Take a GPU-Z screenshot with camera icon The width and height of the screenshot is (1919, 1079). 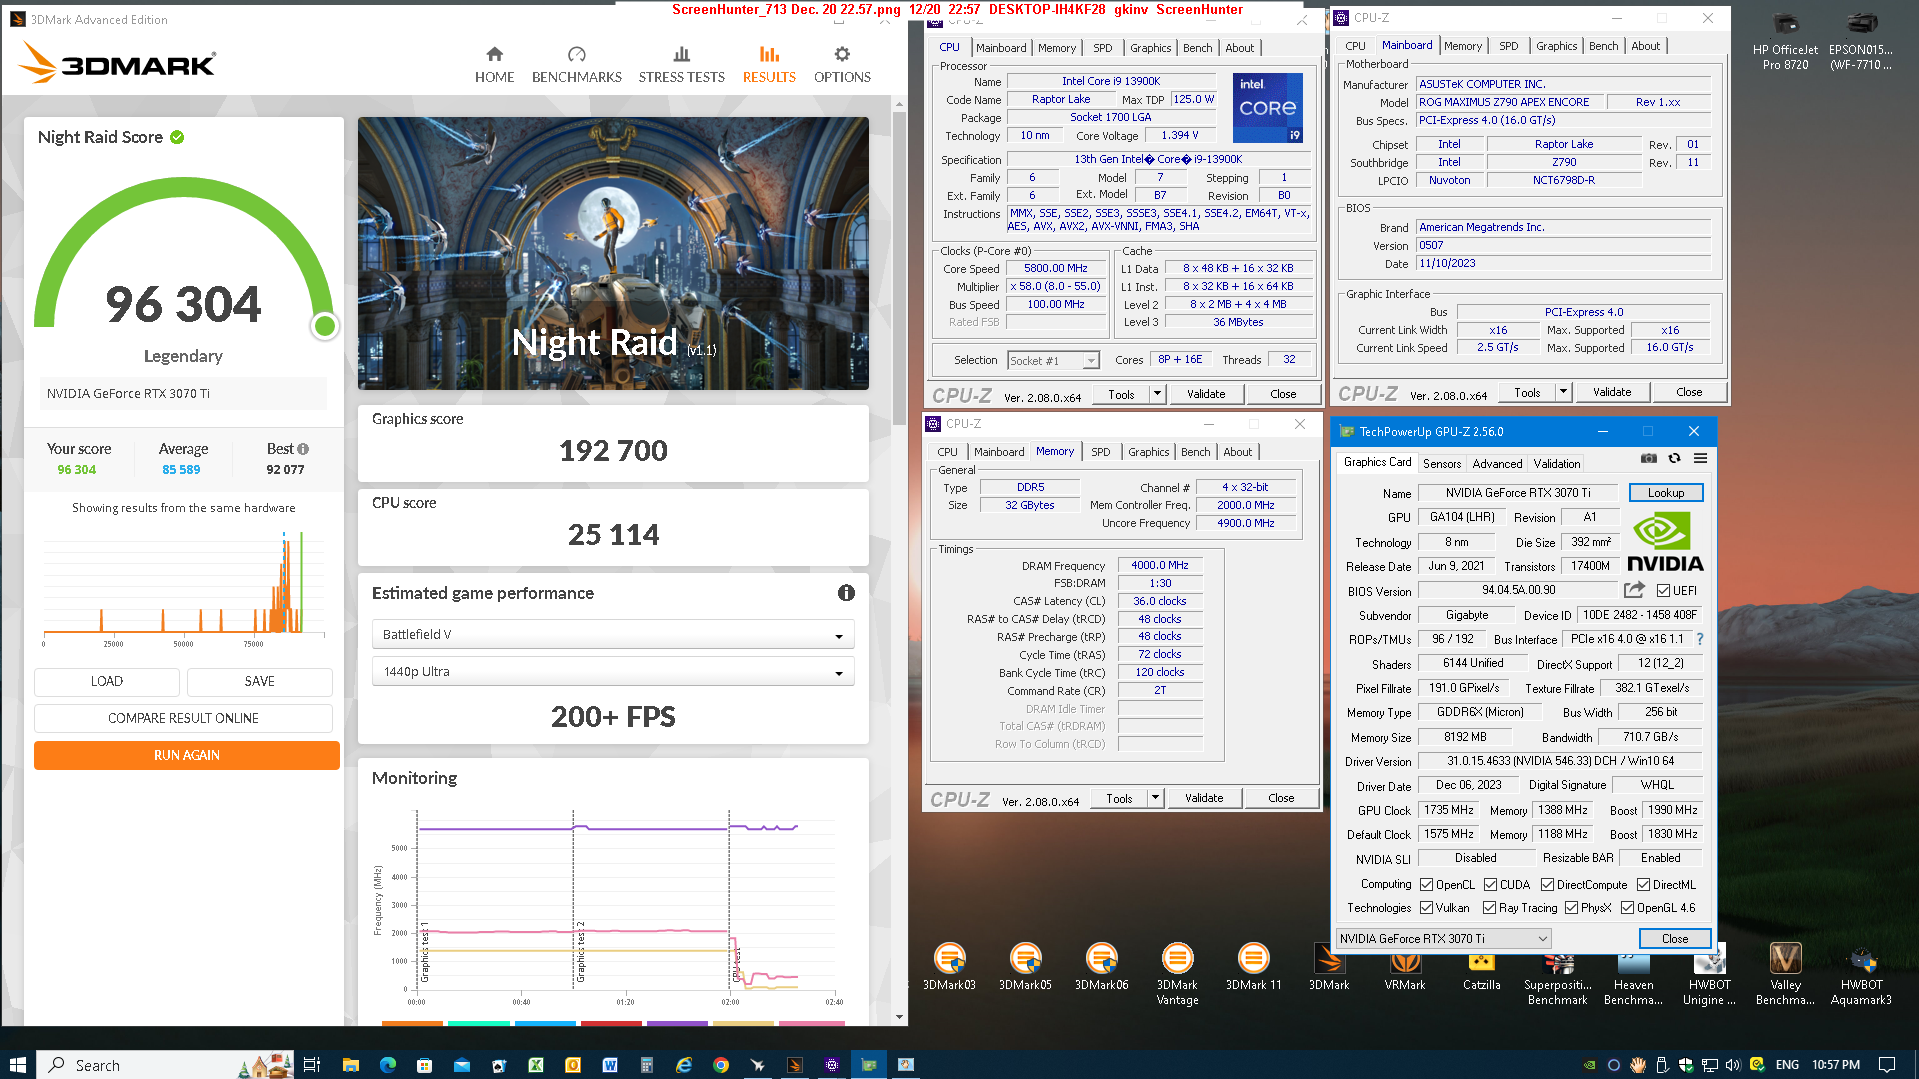(x=1649, y=458)
